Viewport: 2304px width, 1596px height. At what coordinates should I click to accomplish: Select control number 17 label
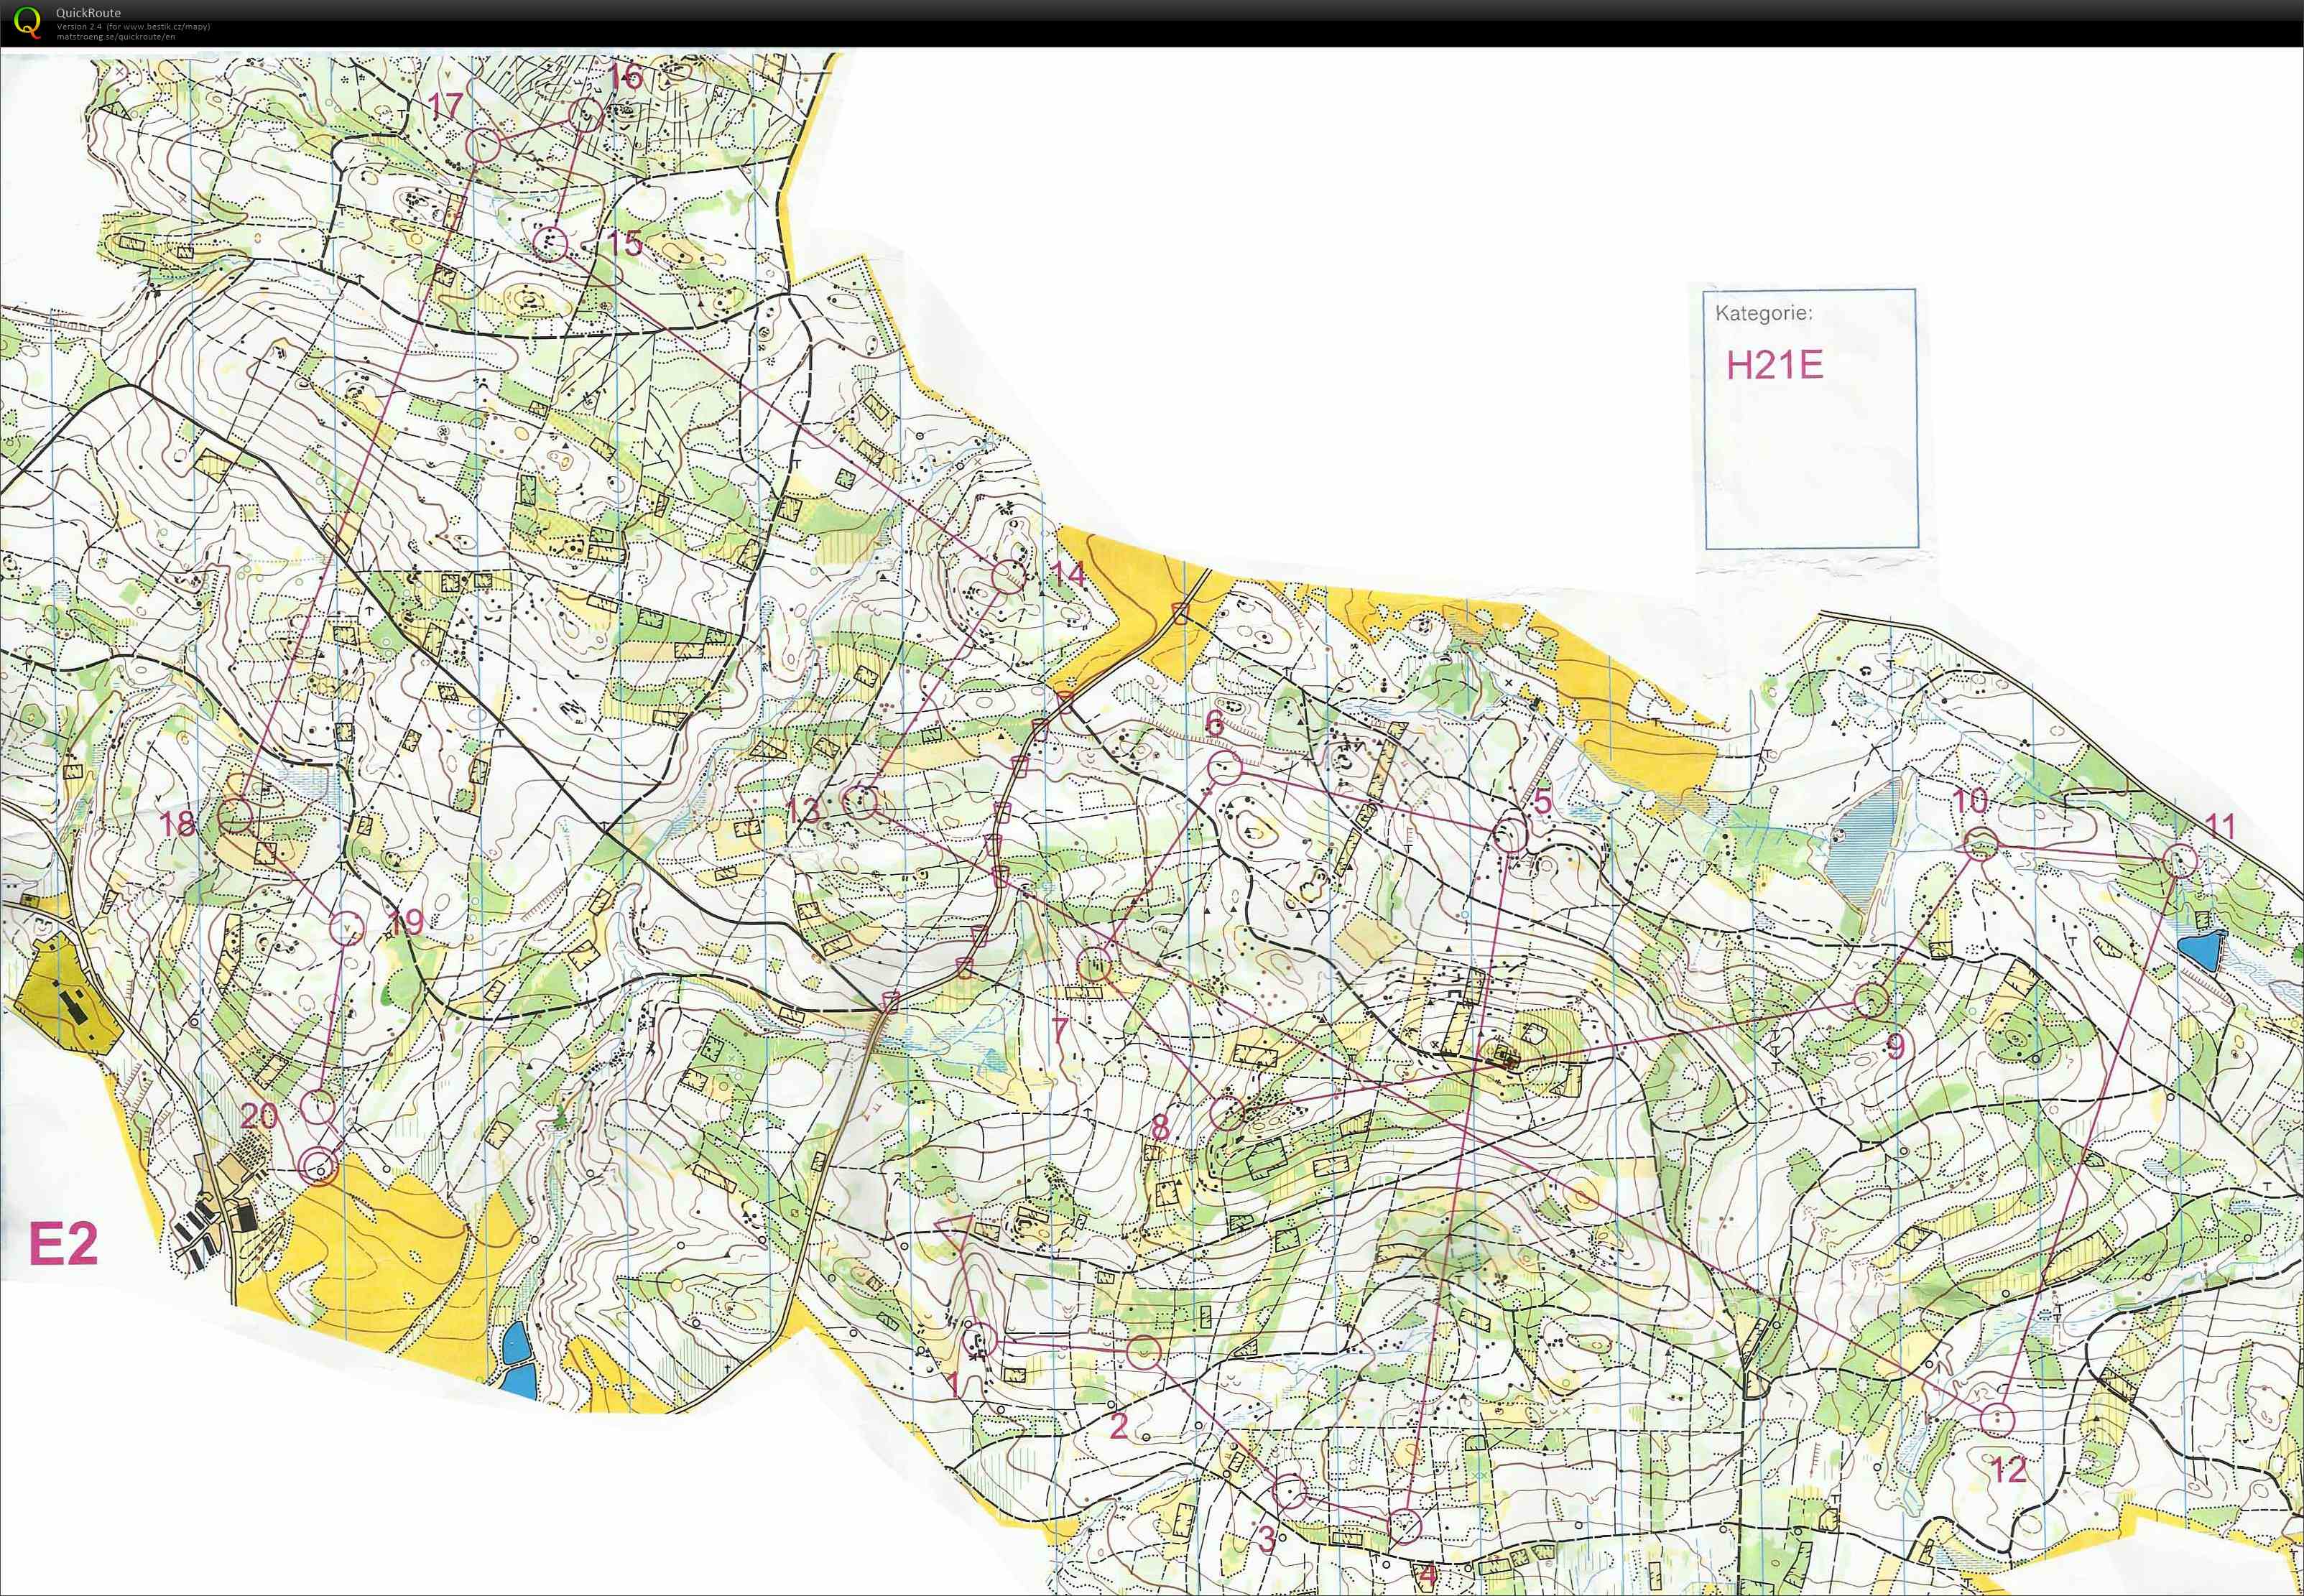445,105
